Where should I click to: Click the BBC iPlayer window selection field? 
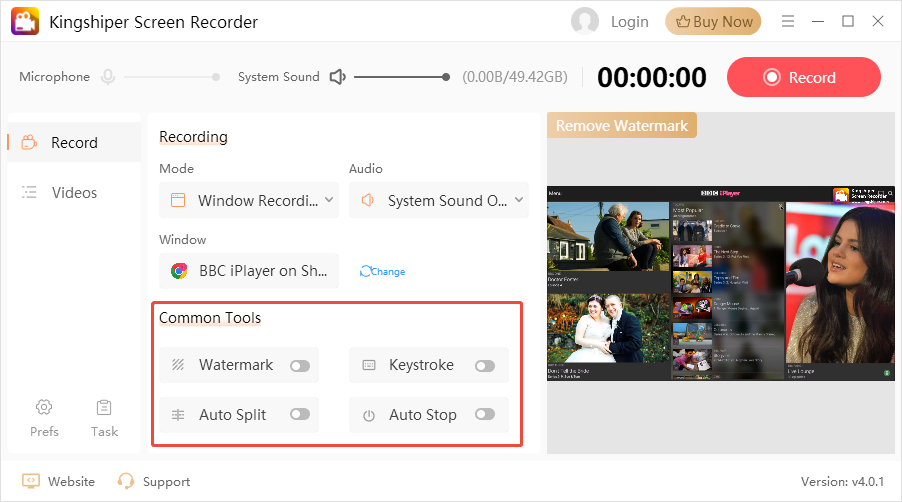click(x=249, y=271)
